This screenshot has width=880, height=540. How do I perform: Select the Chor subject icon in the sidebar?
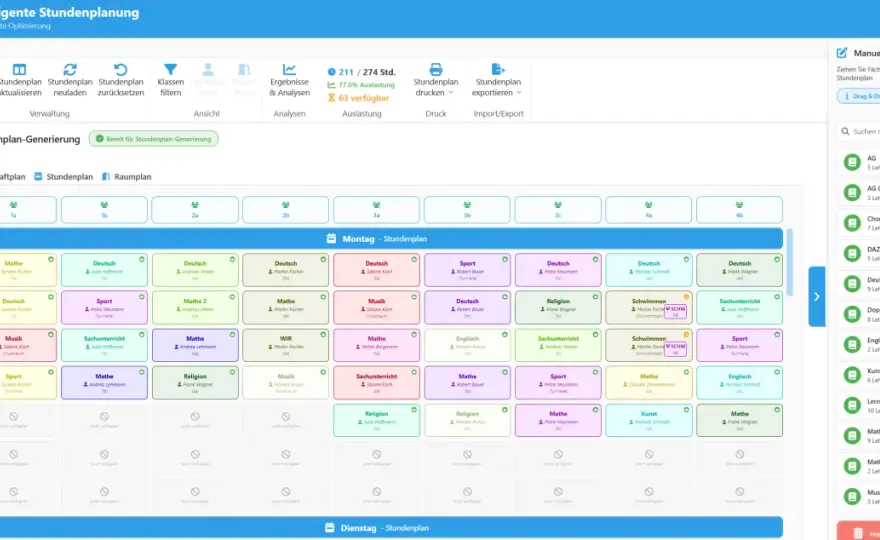[x=852, y=223]
